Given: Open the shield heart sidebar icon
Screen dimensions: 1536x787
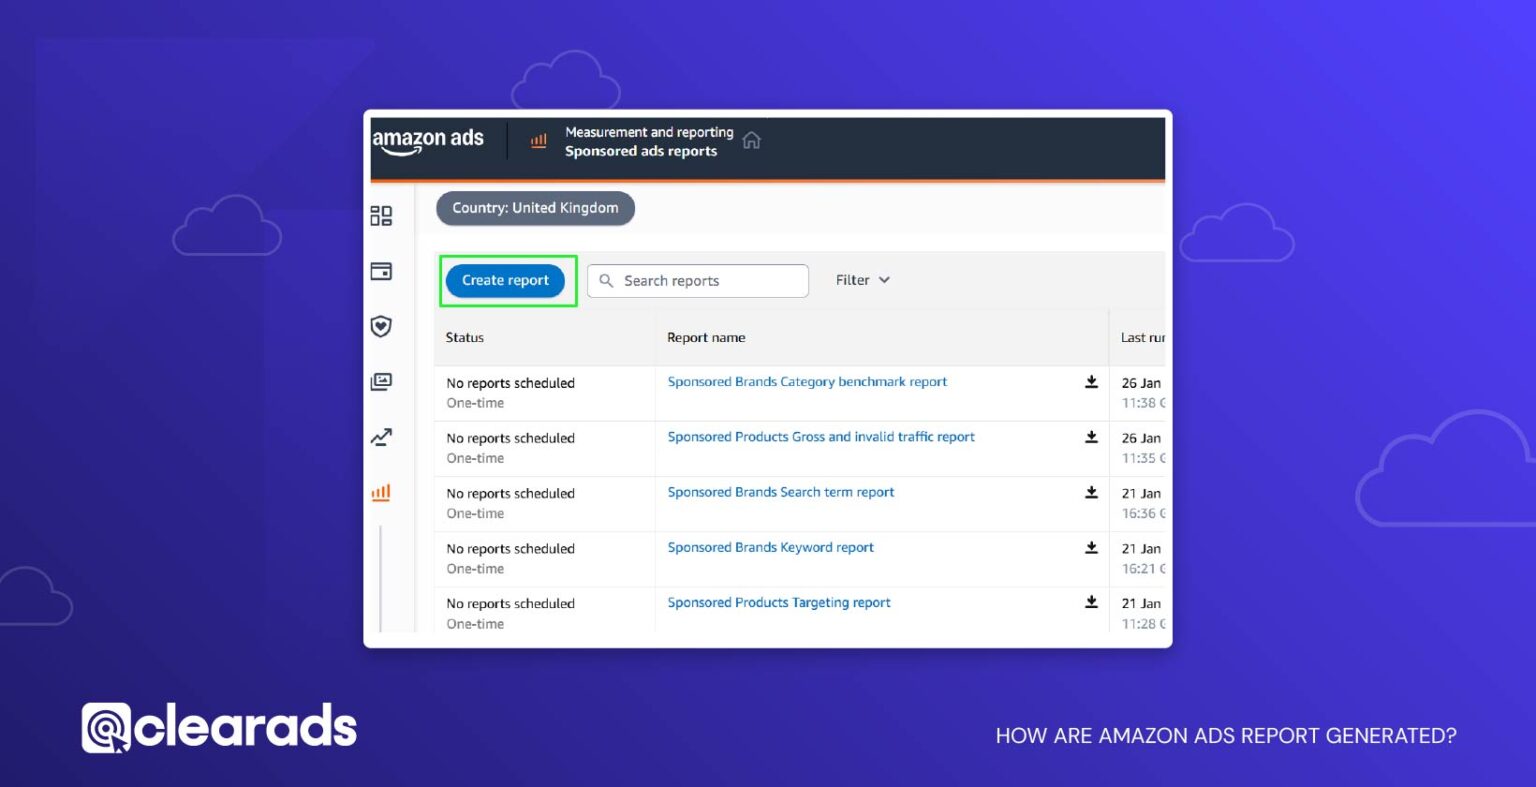Looking at the screenshot, I should click(x=381, y=326).
